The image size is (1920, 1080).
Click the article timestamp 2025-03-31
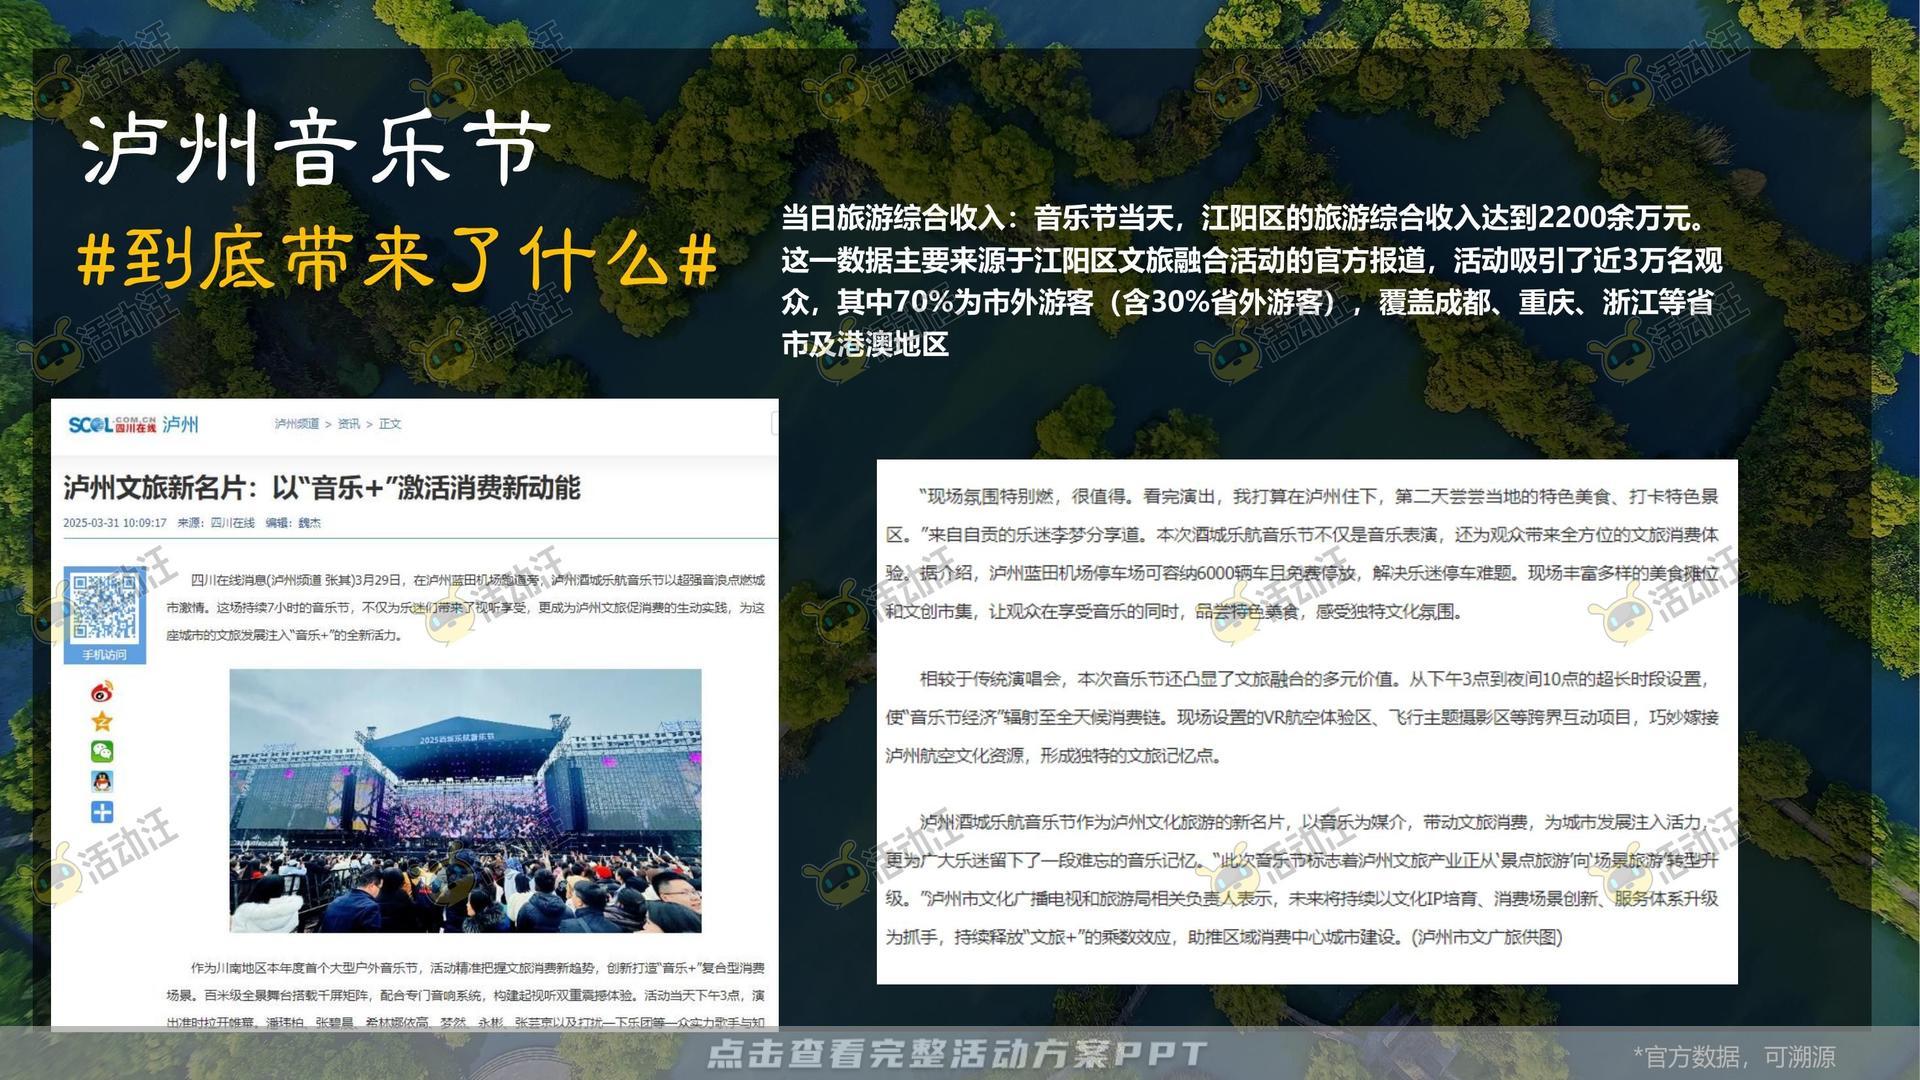pyautogui.click(x=116, y=523)
